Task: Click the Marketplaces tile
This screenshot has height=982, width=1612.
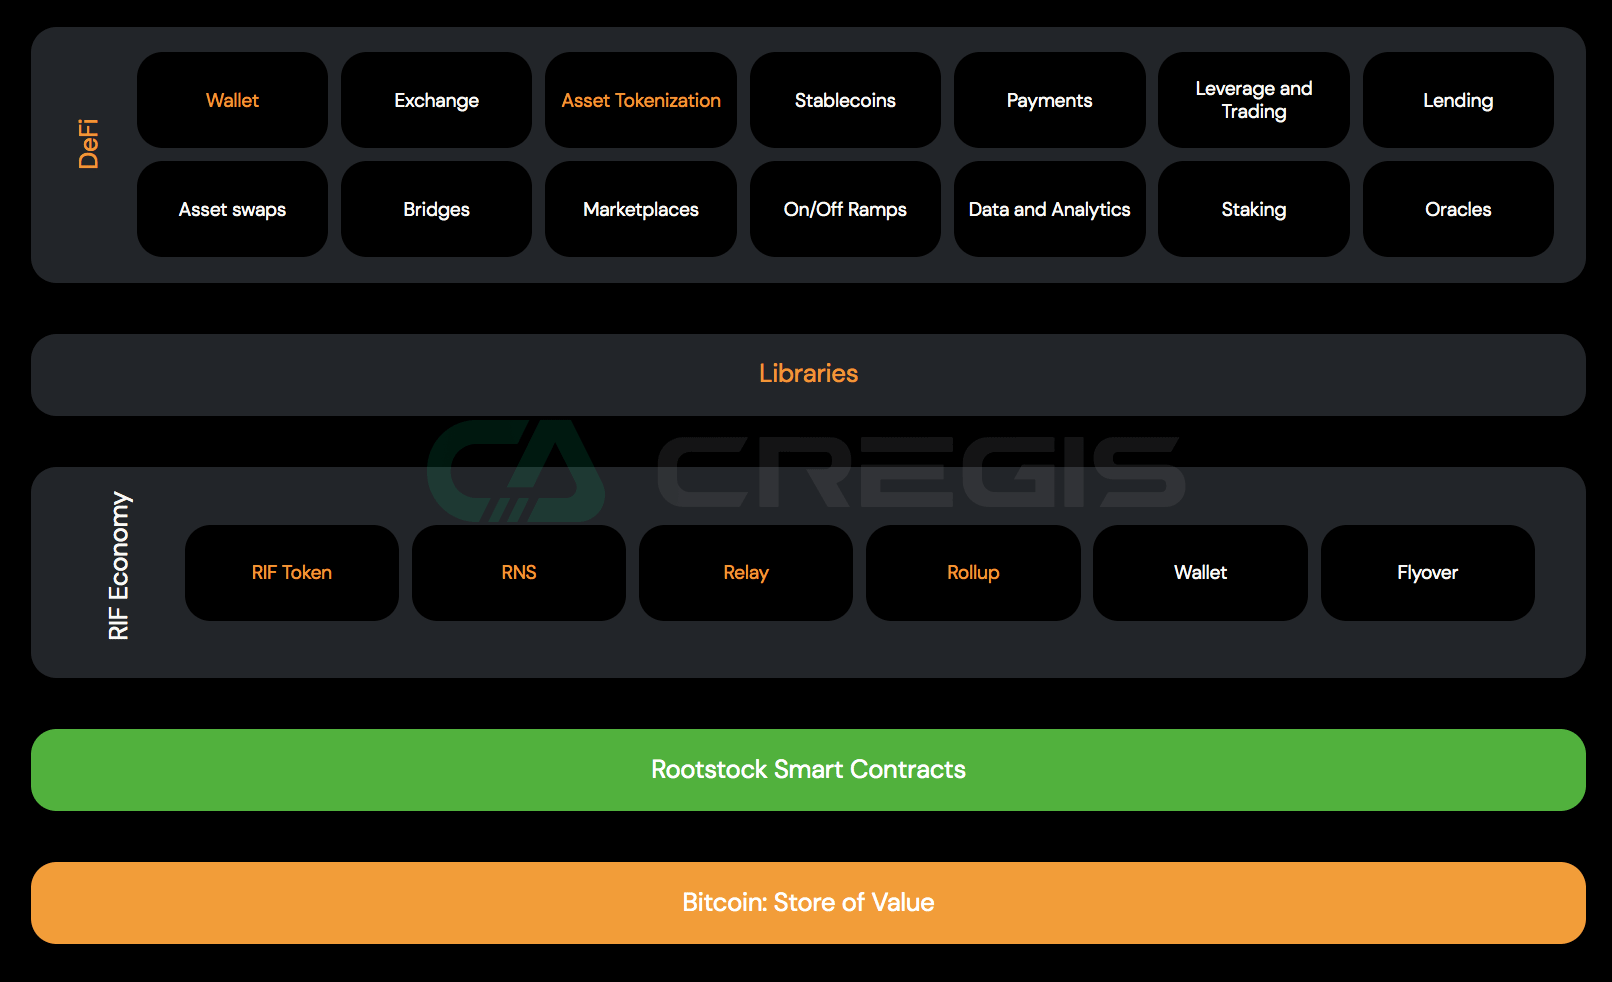Action: (x=641, y=209)
